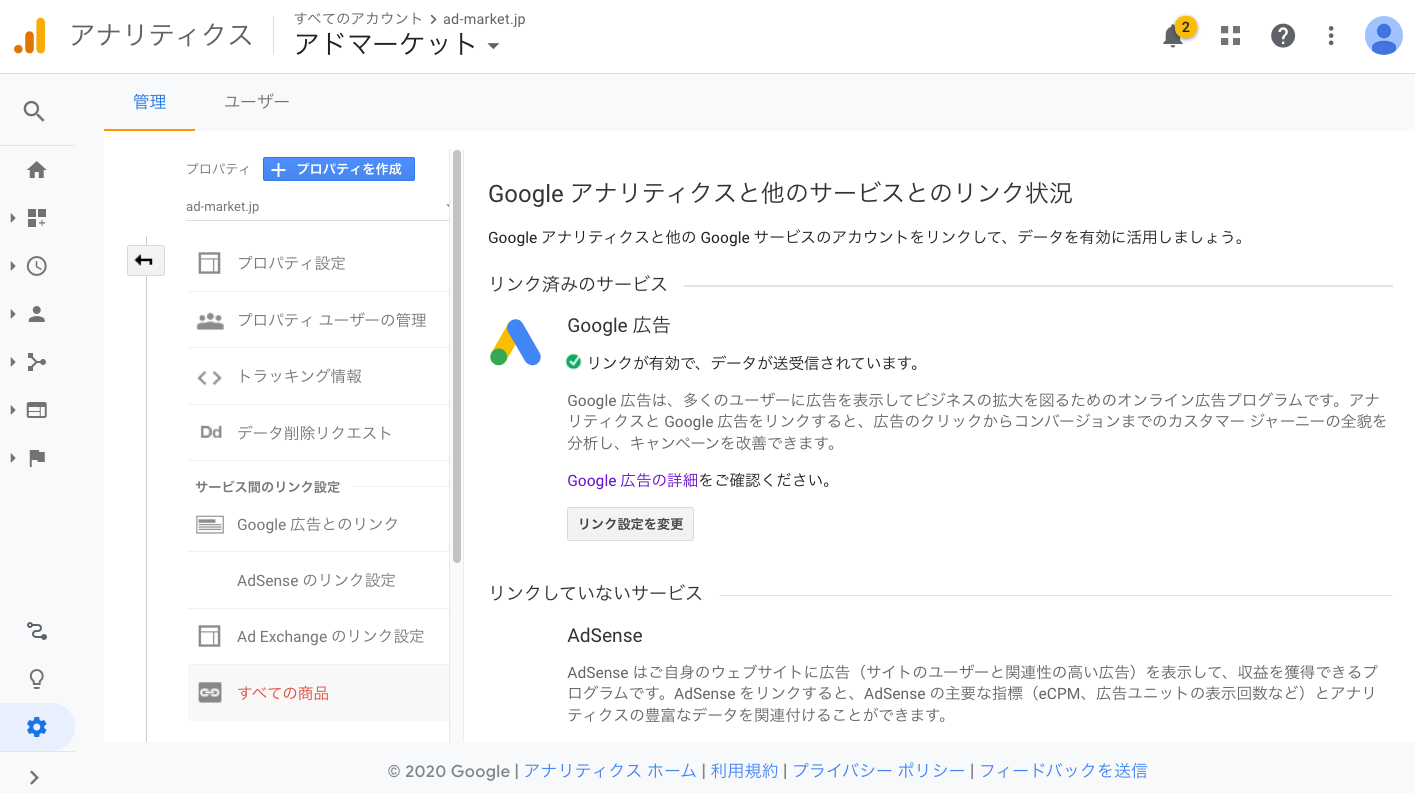This screenshot has width=1415, height=793.
Task: Expand the Realtime section arrow
Action: pos(13,266)
